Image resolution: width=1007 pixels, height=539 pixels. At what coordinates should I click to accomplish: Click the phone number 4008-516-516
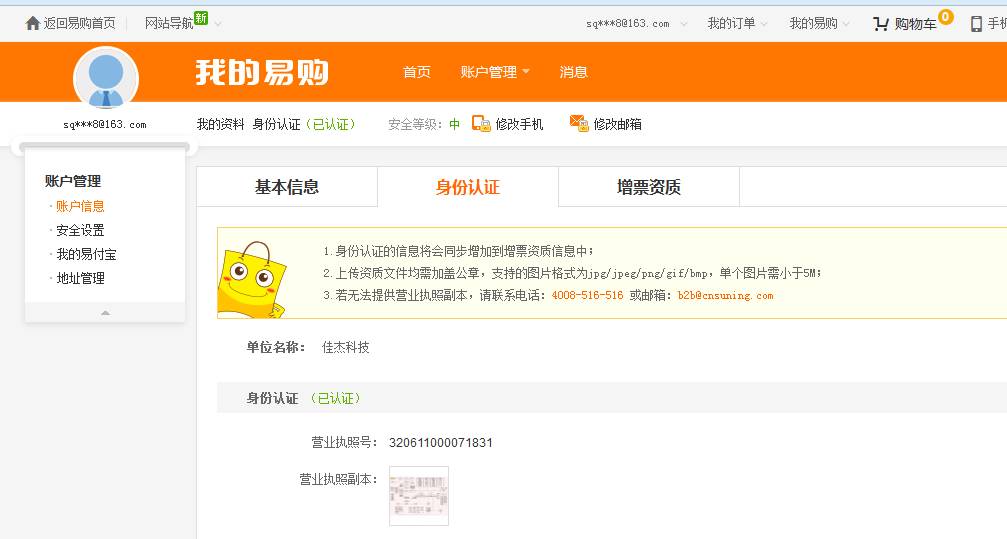click(x=587, y=296)
